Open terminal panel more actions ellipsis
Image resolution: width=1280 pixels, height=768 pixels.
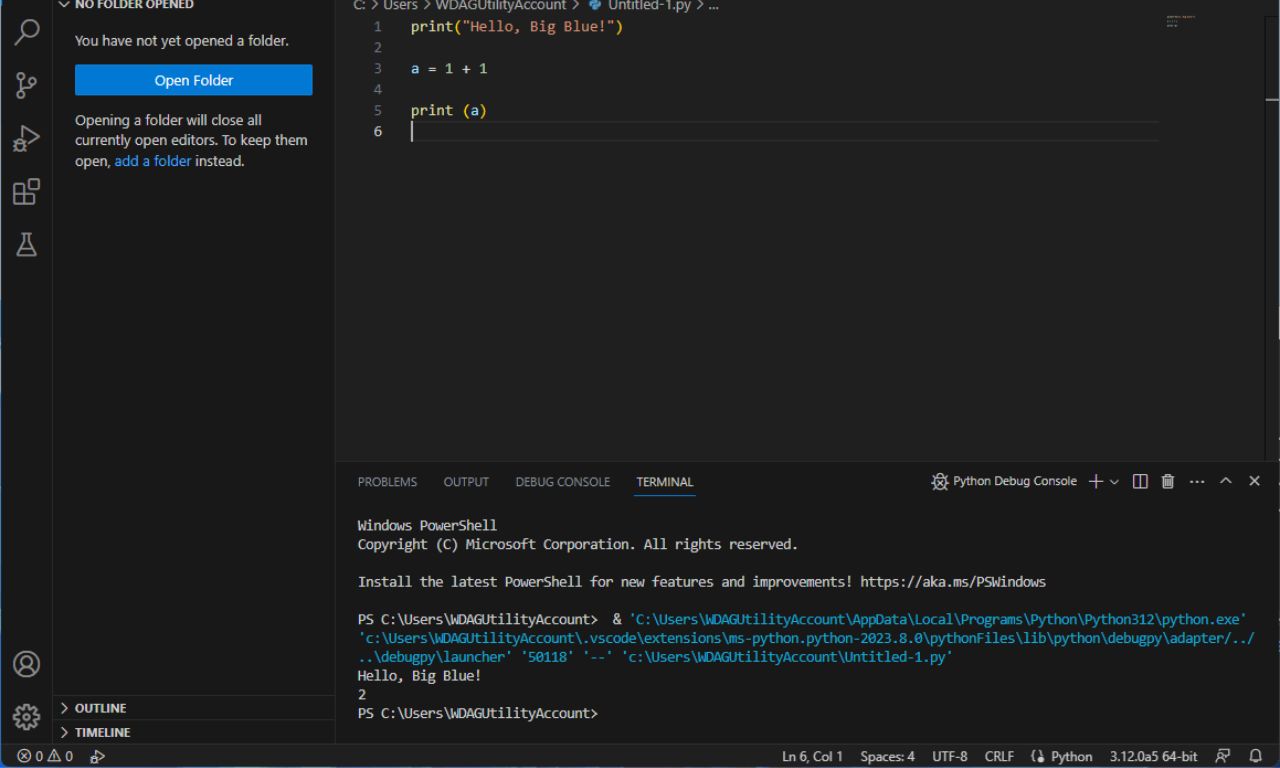coord(1197,482)
